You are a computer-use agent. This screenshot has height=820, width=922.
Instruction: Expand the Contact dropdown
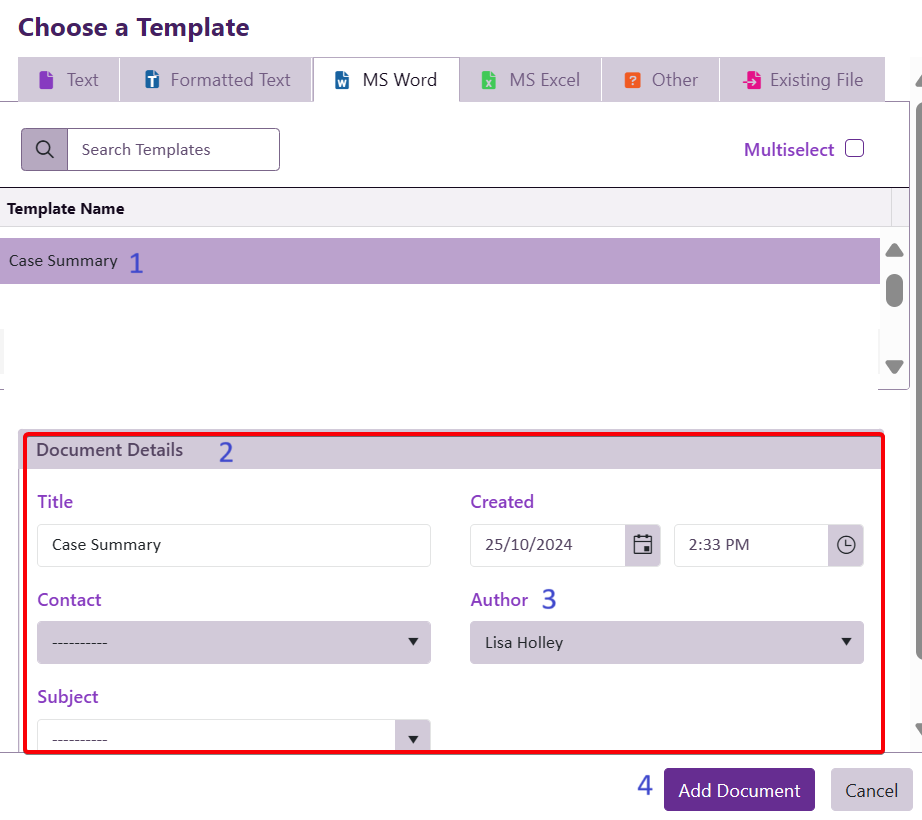coord(234,642)
